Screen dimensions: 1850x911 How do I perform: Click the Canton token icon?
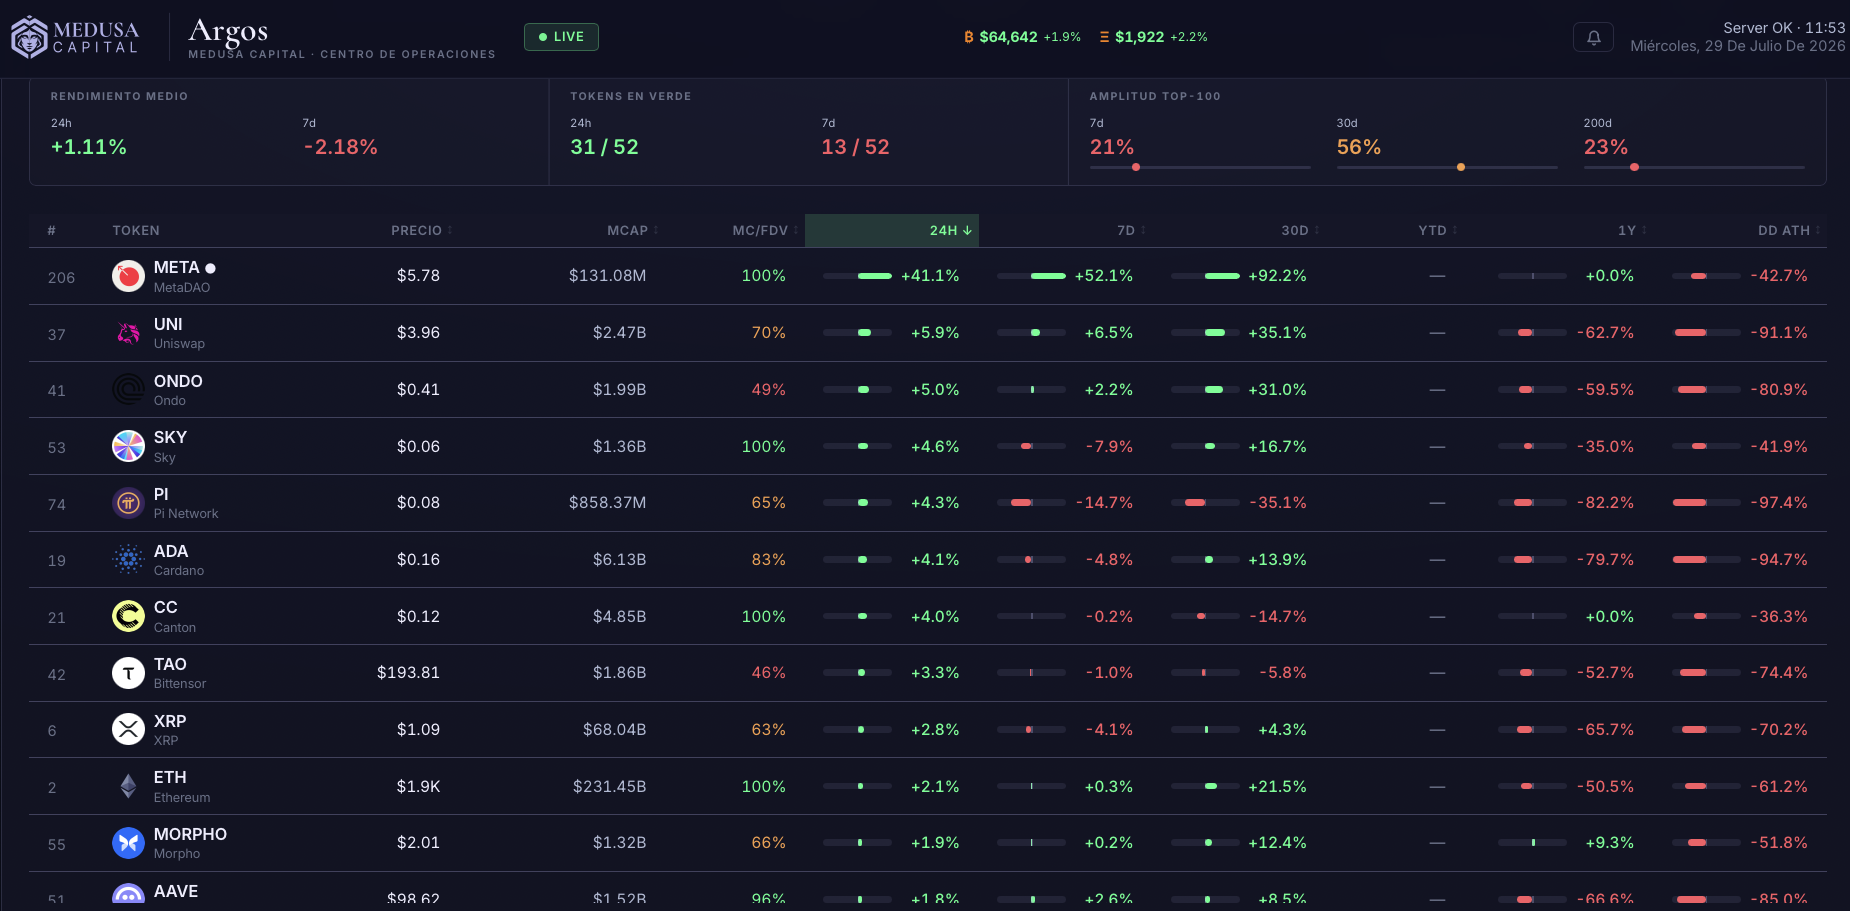coord(128,616)
